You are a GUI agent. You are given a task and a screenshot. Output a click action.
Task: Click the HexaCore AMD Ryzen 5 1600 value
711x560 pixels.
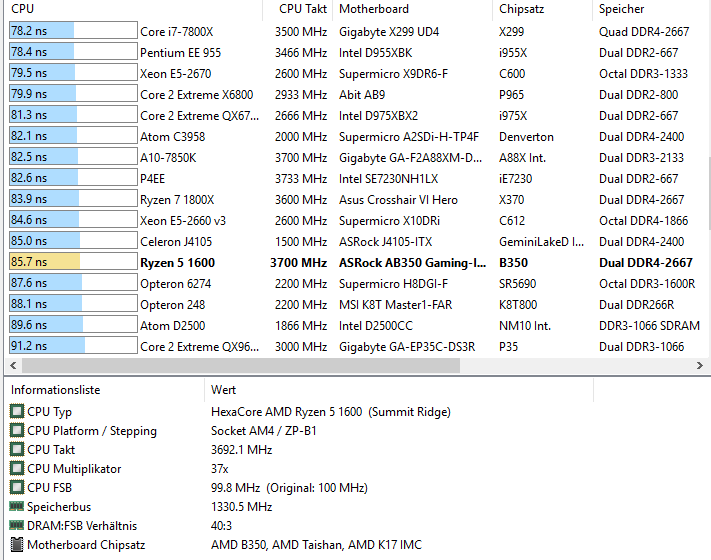pos(331,412)
